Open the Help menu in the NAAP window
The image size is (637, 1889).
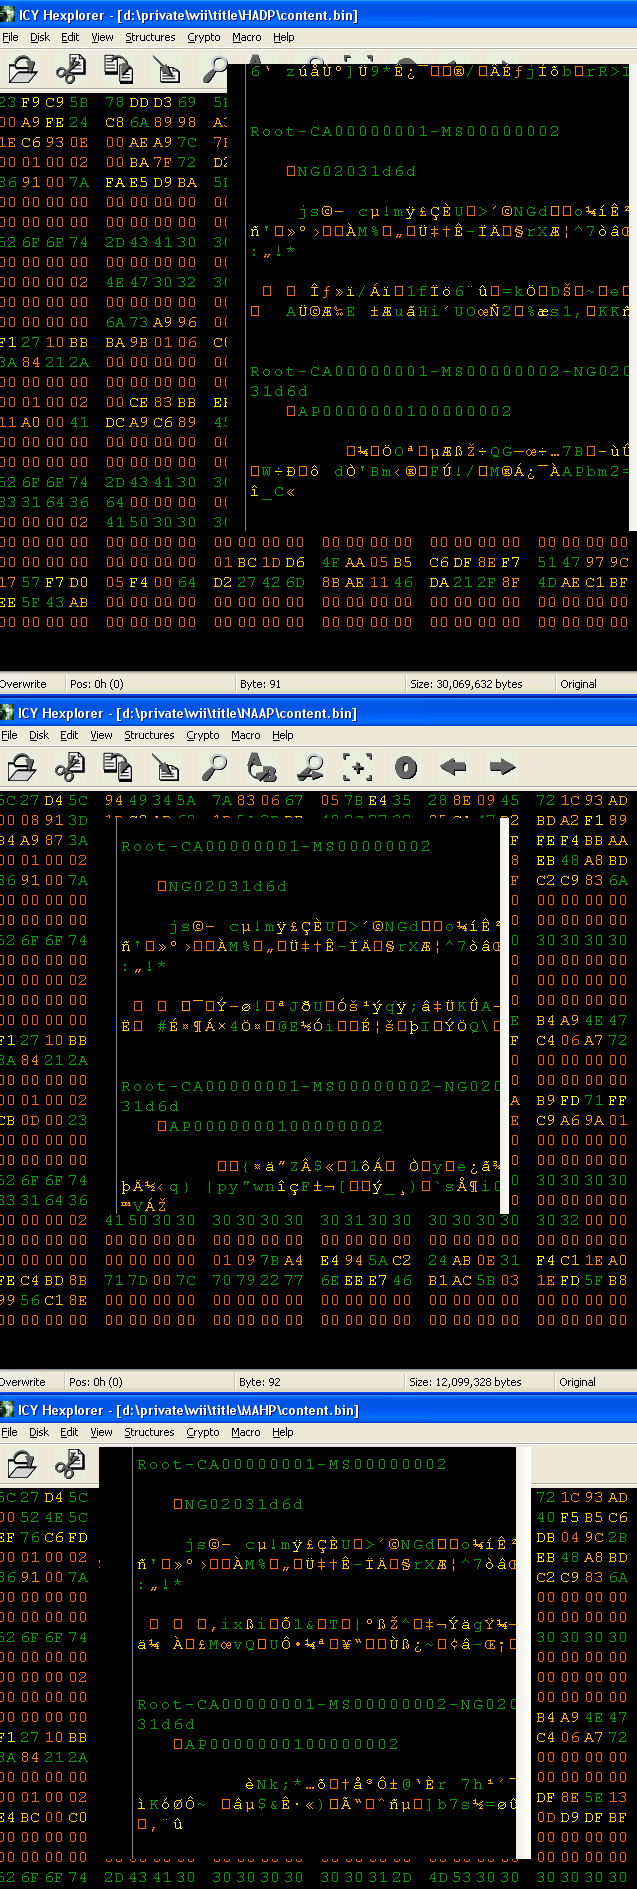click(283, 735)
